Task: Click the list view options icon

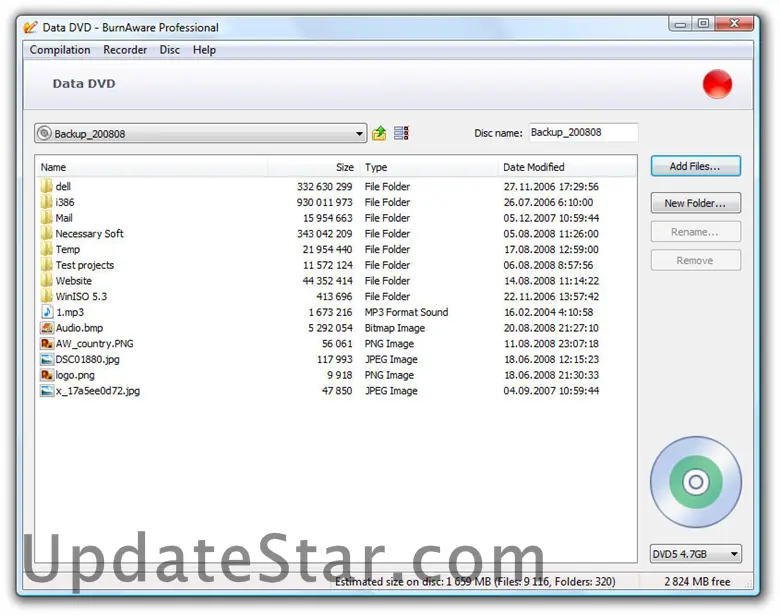Action: coord(401,133)
